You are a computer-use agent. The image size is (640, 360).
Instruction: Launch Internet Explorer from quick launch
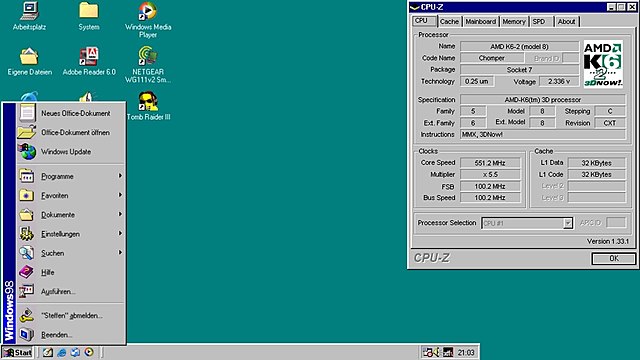(62, 352)
